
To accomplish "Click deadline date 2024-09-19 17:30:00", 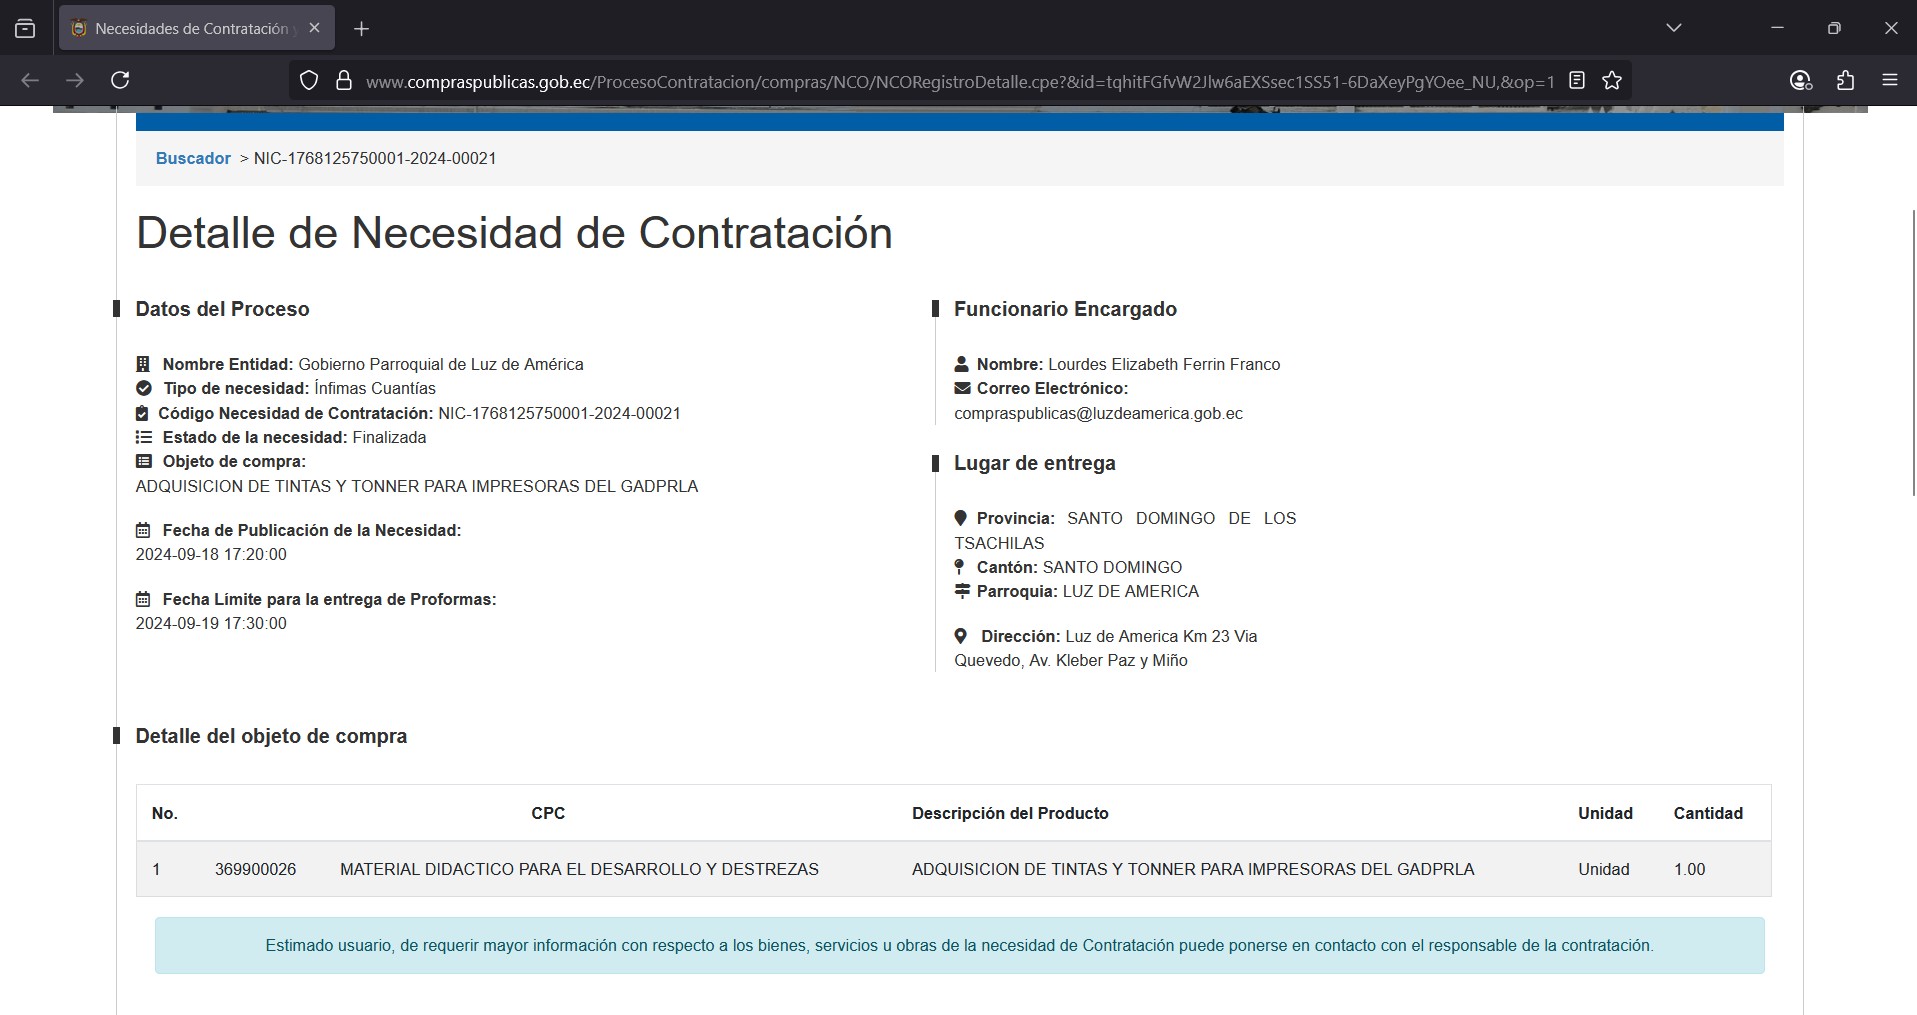I will [211, 623].
